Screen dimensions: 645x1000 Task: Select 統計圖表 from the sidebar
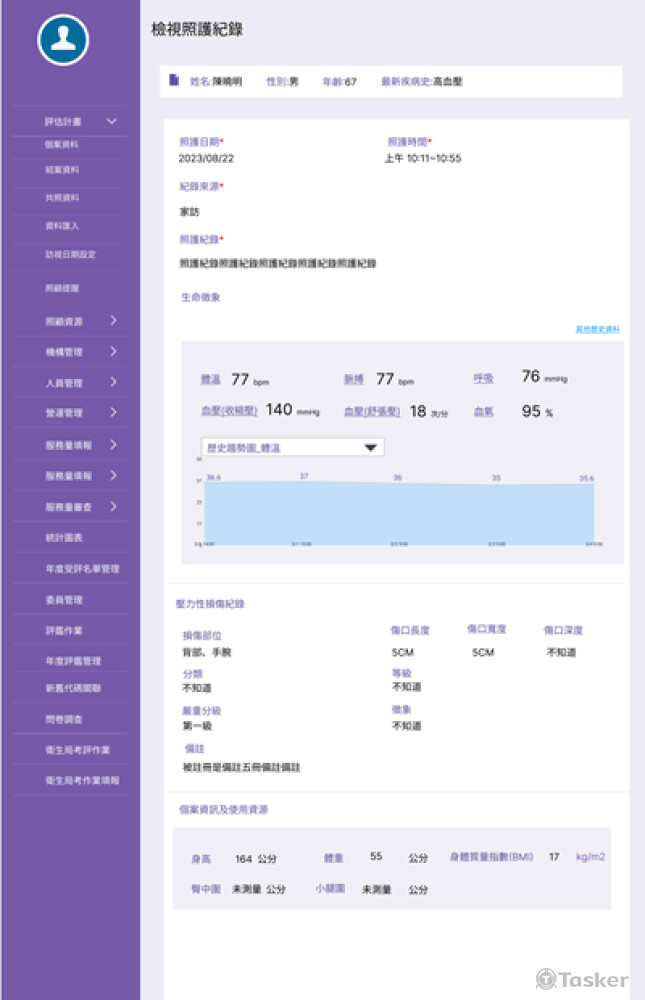pyautogui.click(x=63, y=538)
